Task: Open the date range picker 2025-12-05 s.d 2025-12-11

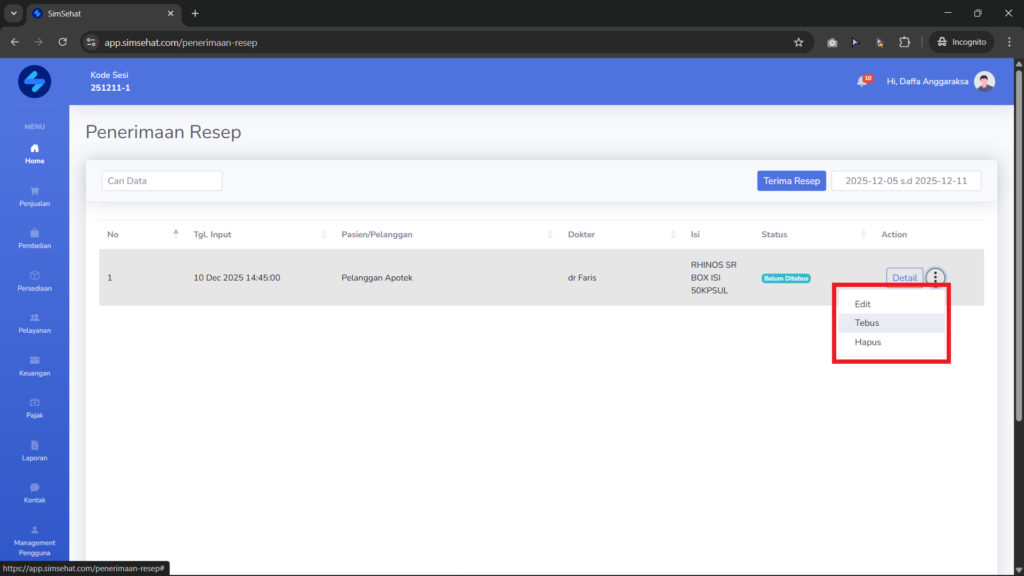Action: [x=906, y=181]
